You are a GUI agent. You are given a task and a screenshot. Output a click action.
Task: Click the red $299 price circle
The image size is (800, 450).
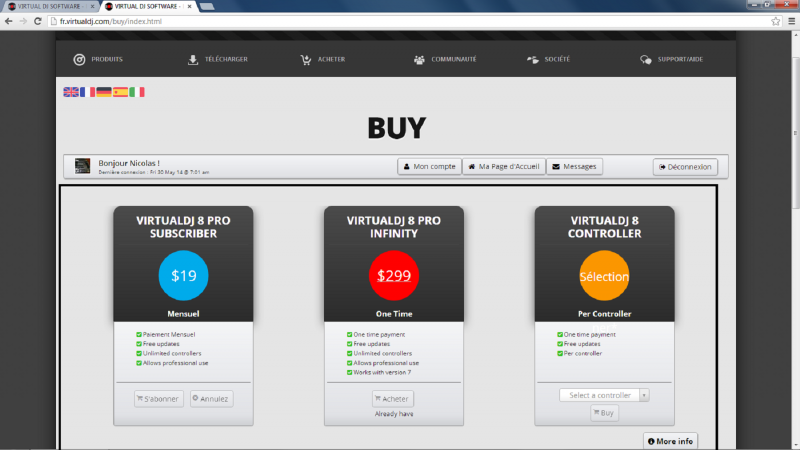[394, 276]
